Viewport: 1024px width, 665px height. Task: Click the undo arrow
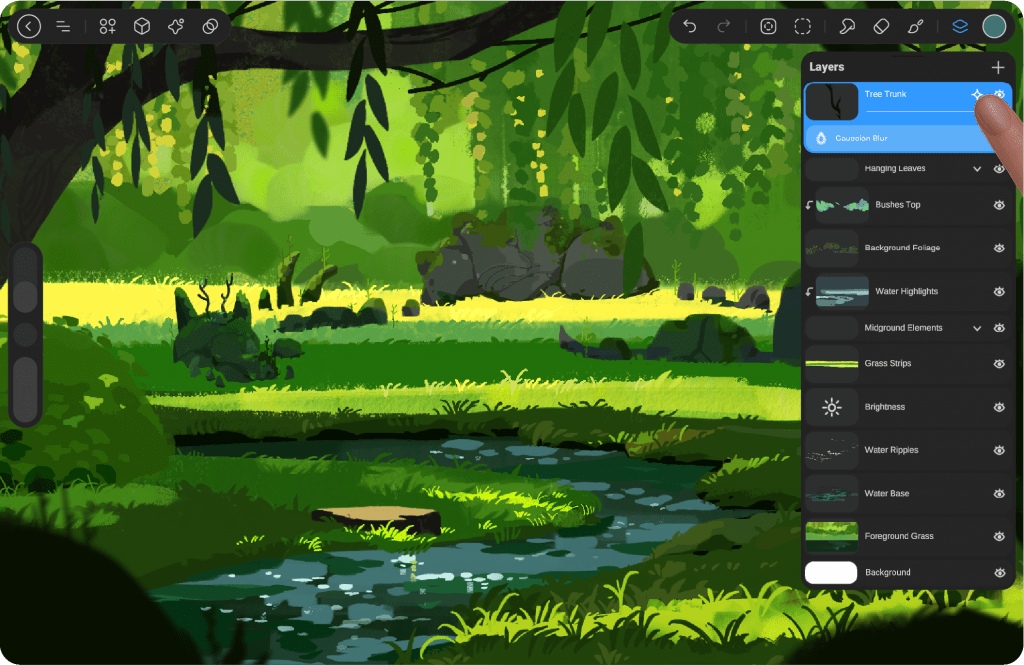coord(690,27)
